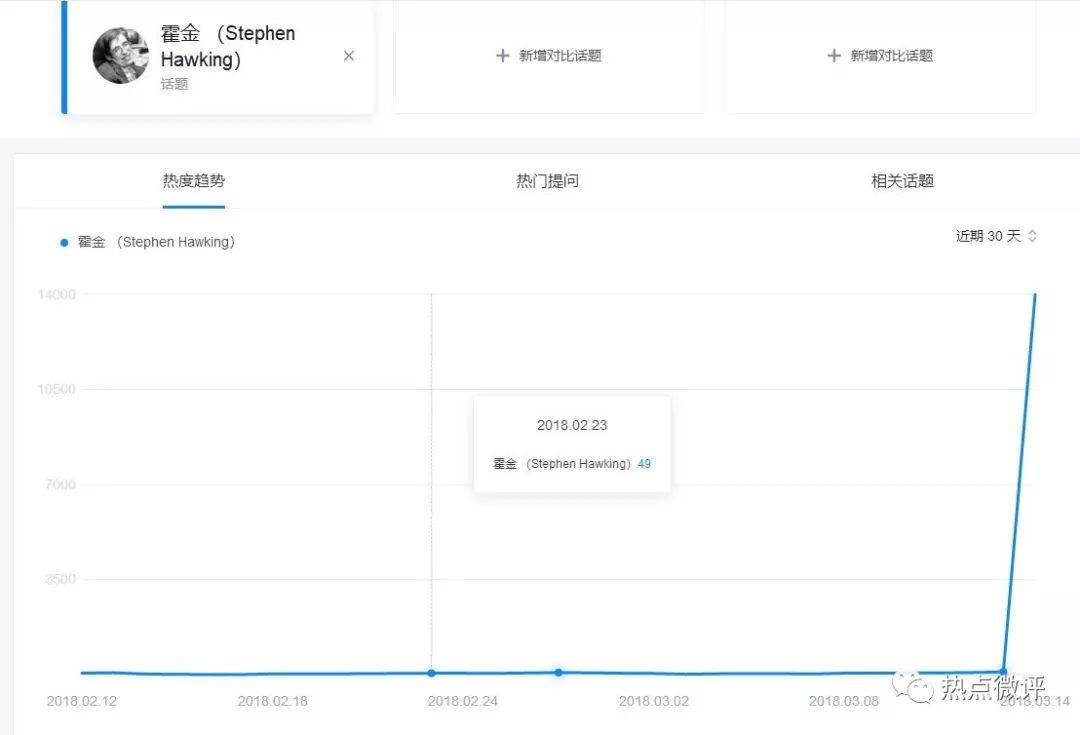The height and width of the screenshot is (735, 1080).
Task: Add a comparison topic via the middle plus icon
Action: 503,56
